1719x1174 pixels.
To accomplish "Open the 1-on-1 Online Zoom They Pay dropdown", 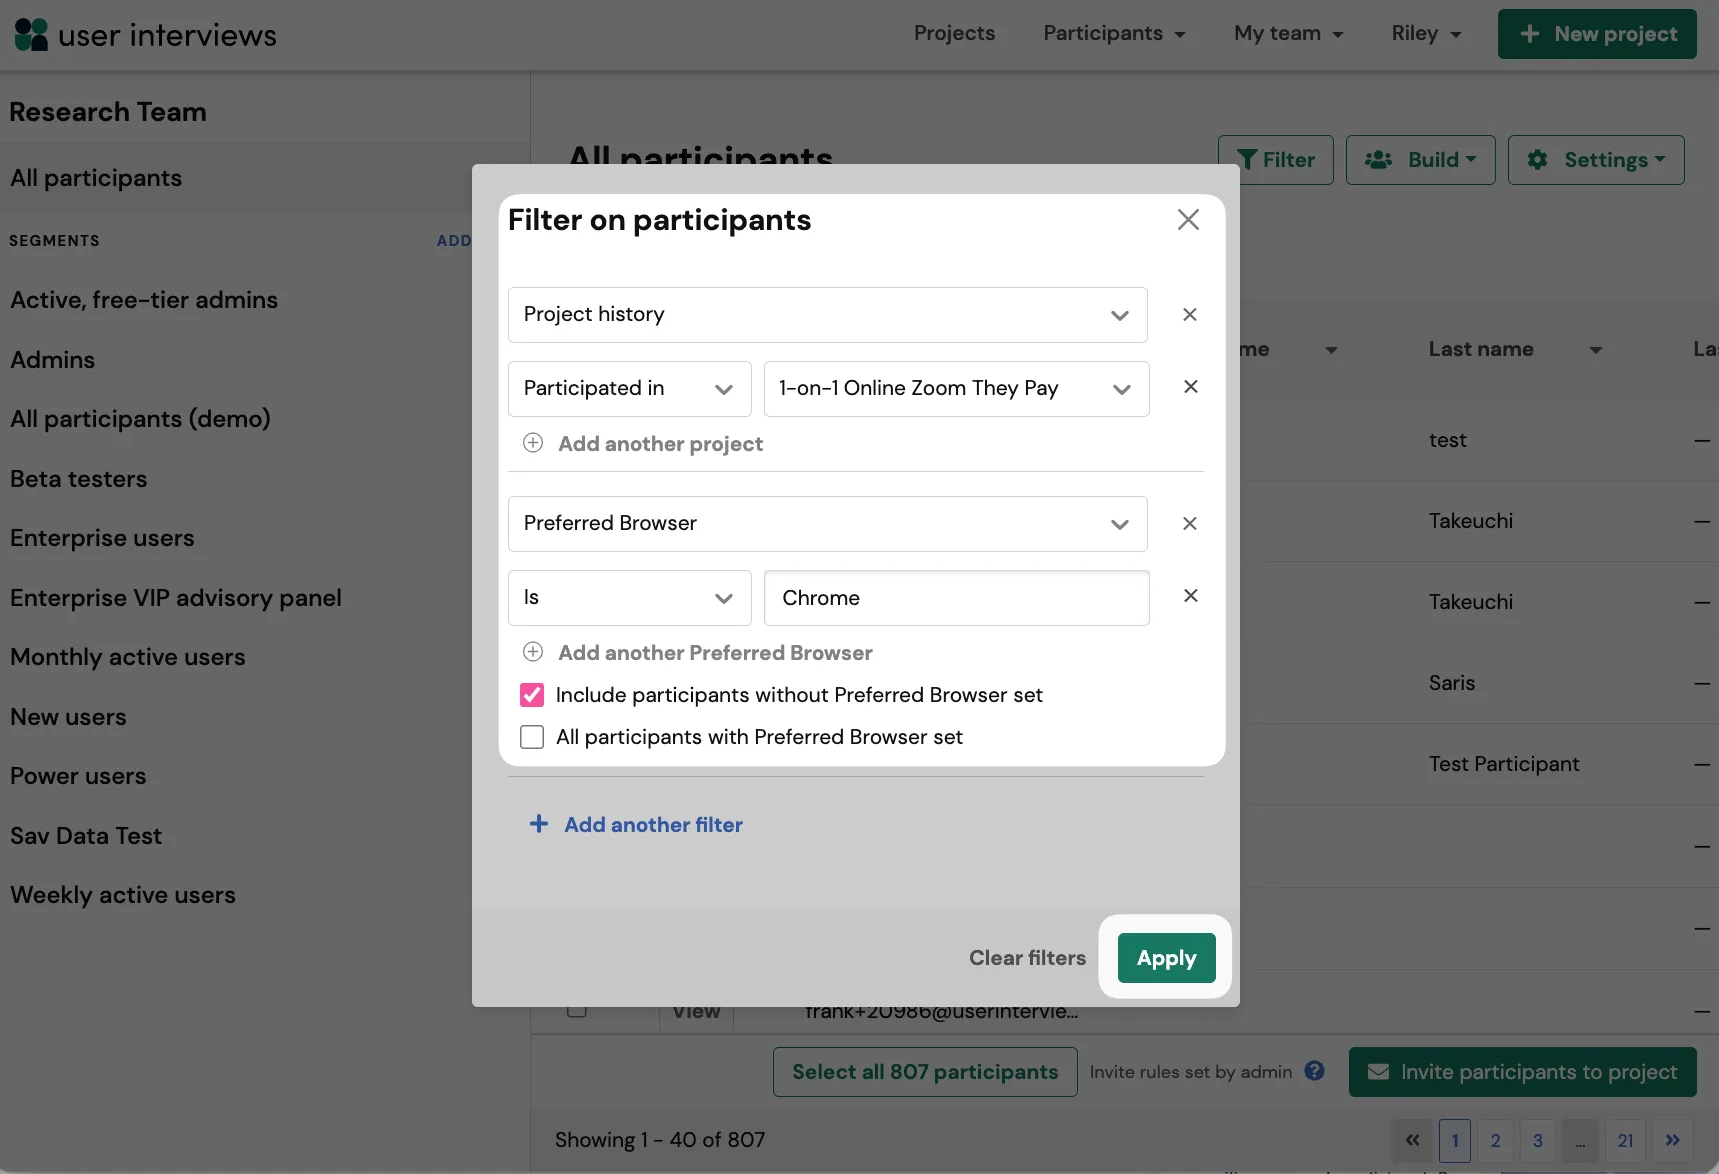I will pyautogui.click(x=957, y=389).
